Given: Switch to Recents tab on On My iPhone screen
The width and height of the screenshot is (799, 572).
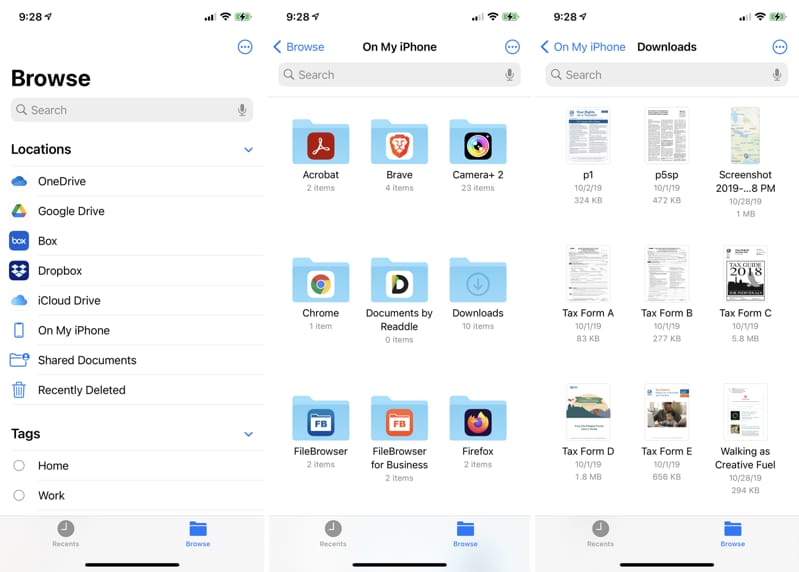Looking at the screenshot, I should pos(333,533).
